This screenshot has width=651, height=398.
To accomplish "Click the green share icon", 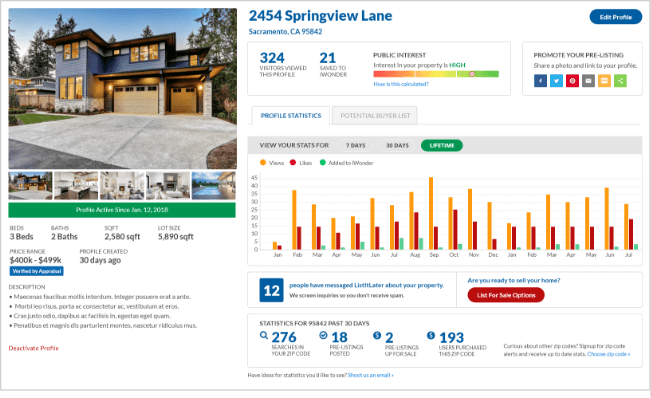I will click(620, 81).
